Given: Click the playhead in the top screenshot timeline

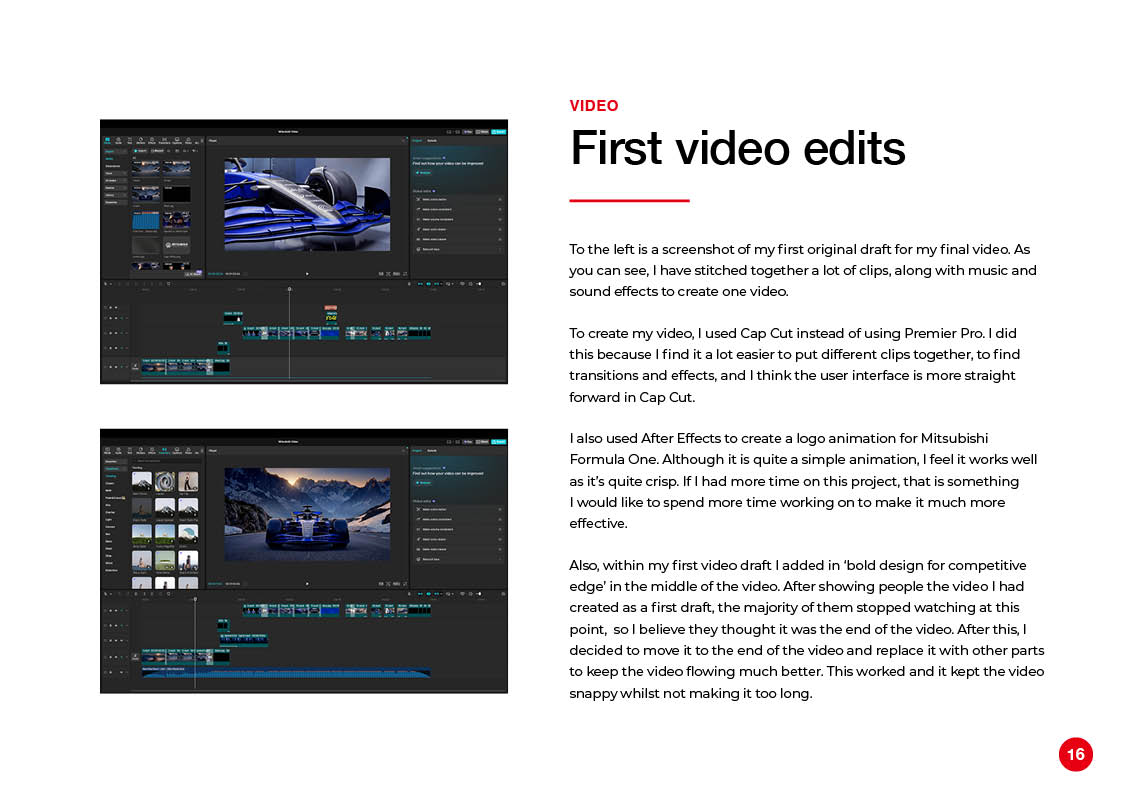Looking at the screenshot, I should click(289, 289).
